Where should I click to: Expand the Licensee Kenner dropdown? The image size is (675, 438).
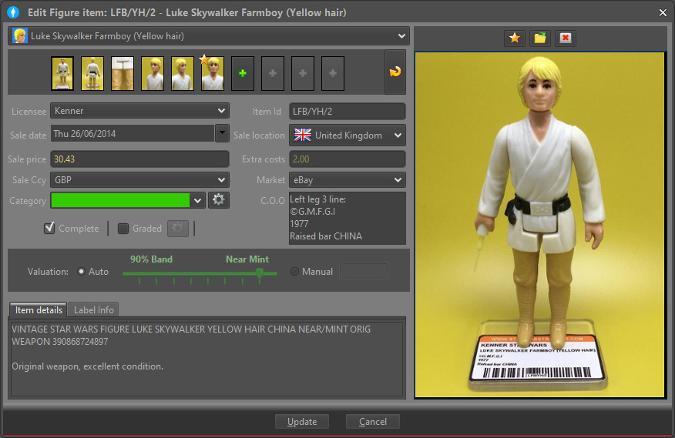click(222, 111)
